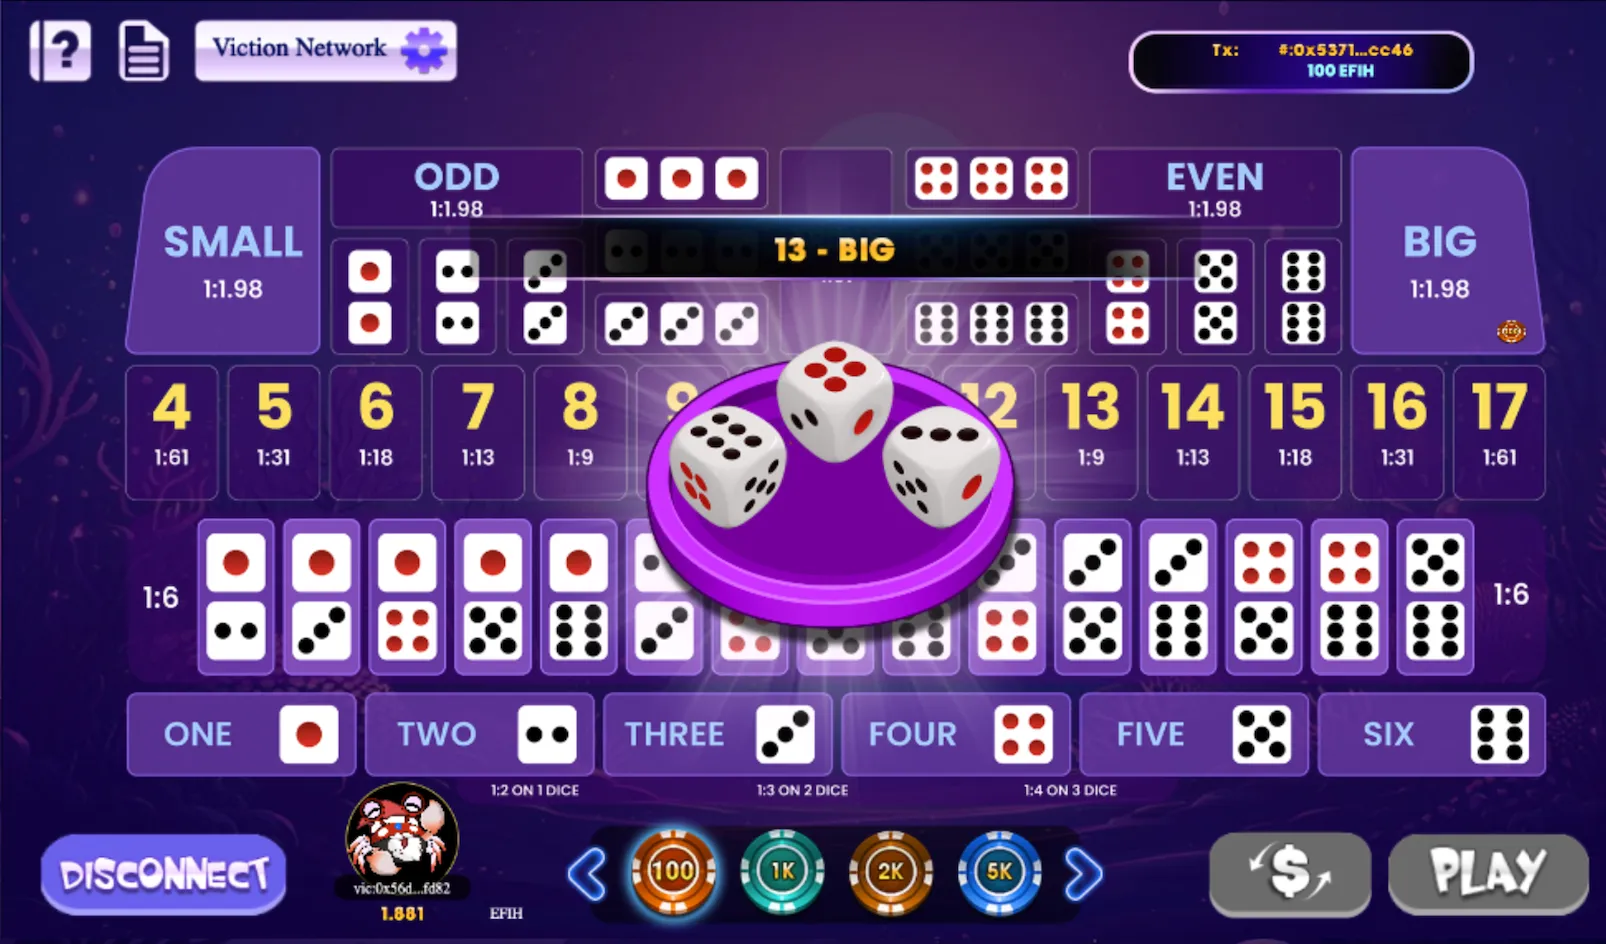Select the 2K chip
The width and height of the screenshot is (1606, 944).
click(890, 872)
